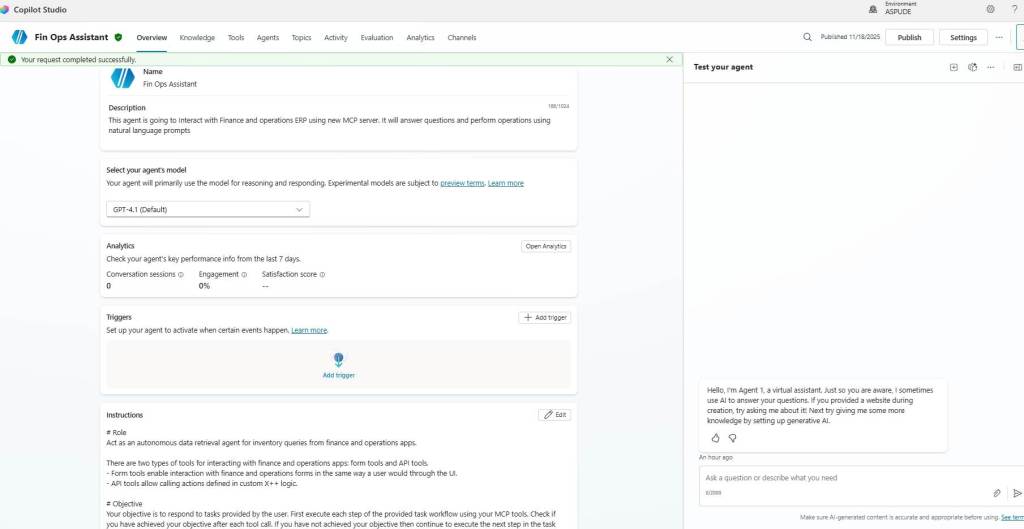Click the attachment paperclip icon in chat
1024x529 pixels.
(996, 493)
